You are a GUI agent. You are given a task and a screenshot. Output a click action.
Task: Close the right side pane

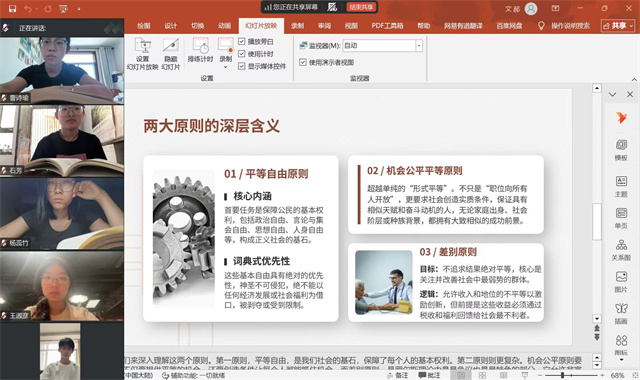pos(630,94)
